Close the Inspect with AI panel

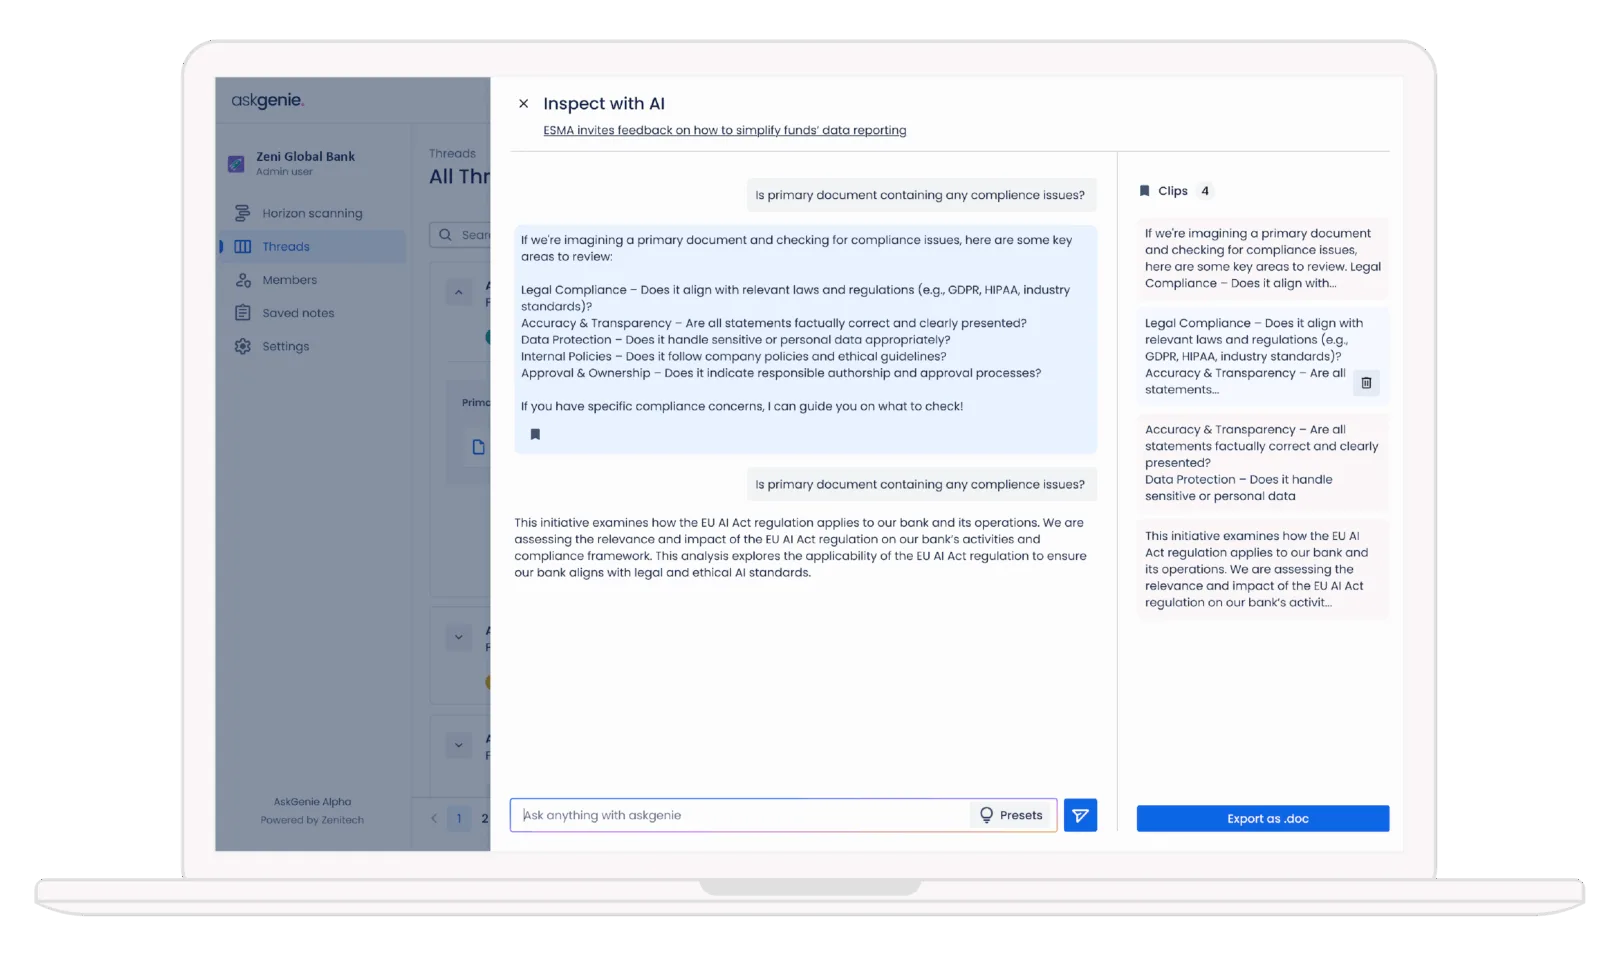click(523, 104)
